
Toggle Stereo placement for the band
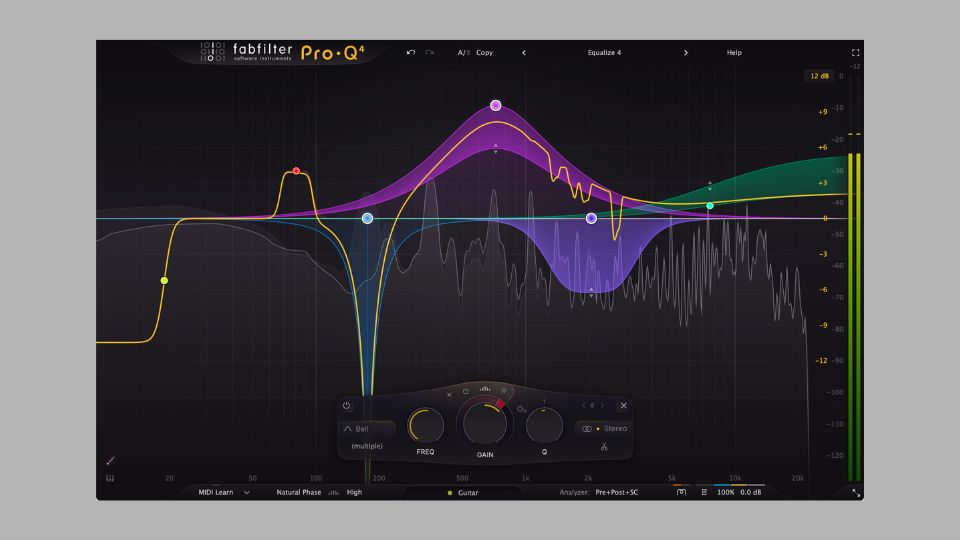(604, 428)
